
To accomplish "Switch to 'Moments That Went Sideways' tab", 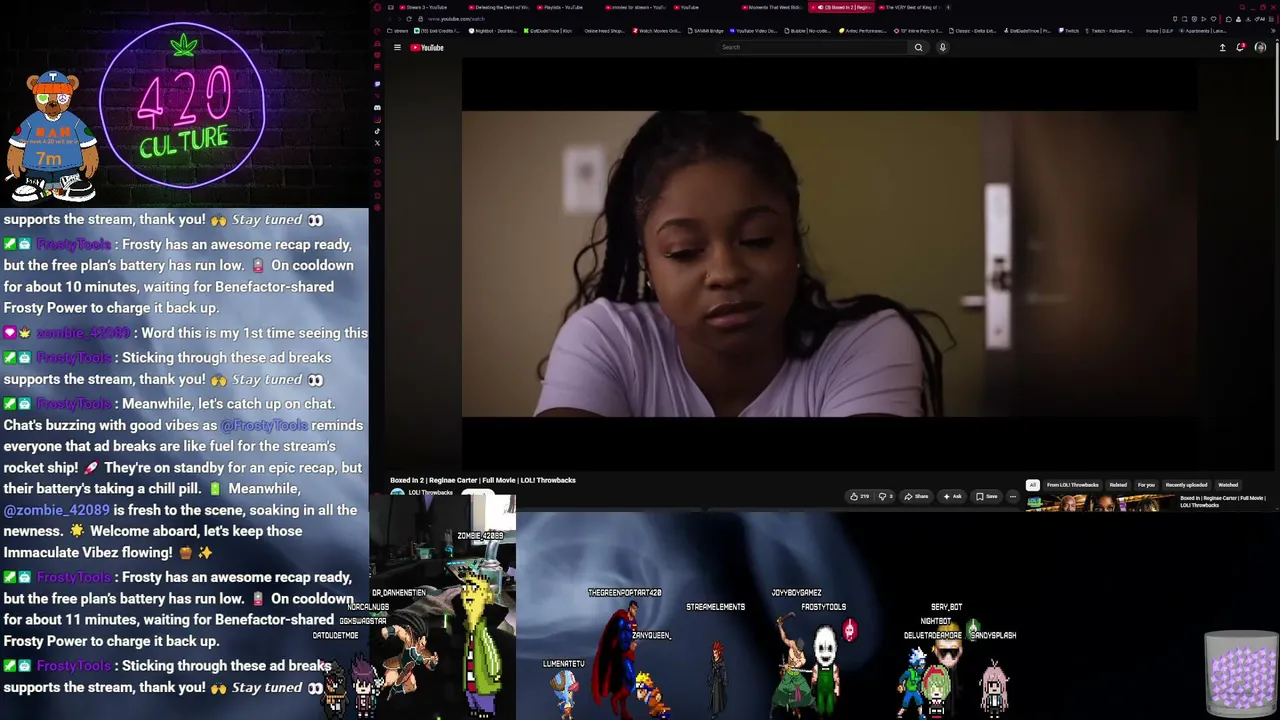I will click(772, 7).
